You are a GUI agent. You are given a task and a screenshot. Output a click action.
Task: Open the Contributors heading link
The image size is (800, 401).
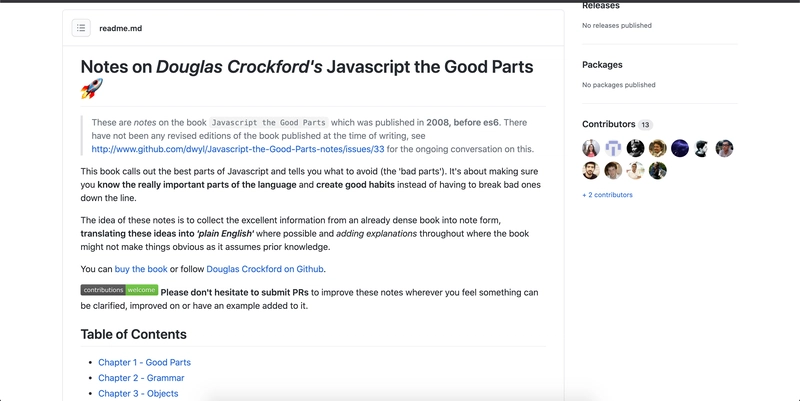pos(609,124)
